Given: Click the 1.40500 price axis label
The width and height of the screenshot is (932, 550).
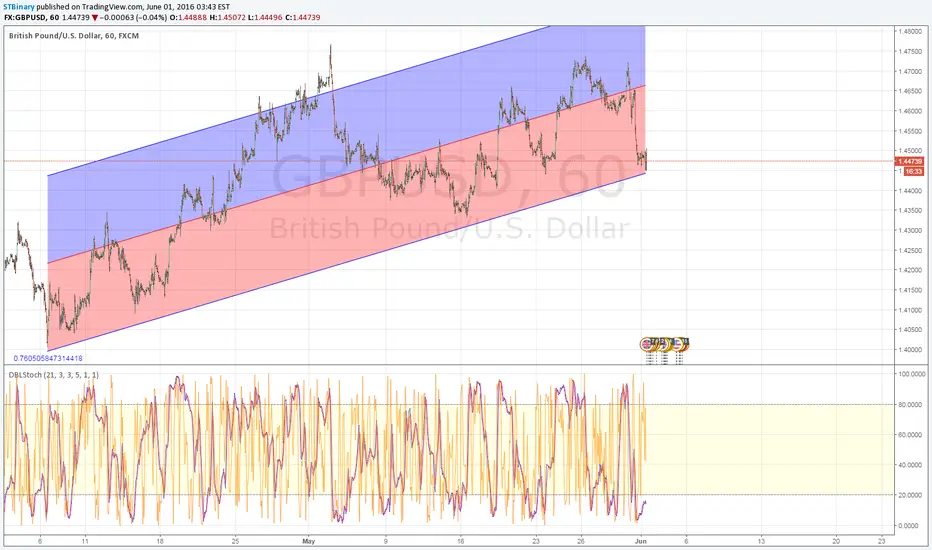Looking at the screenshot, I should [x=910, y=330].
